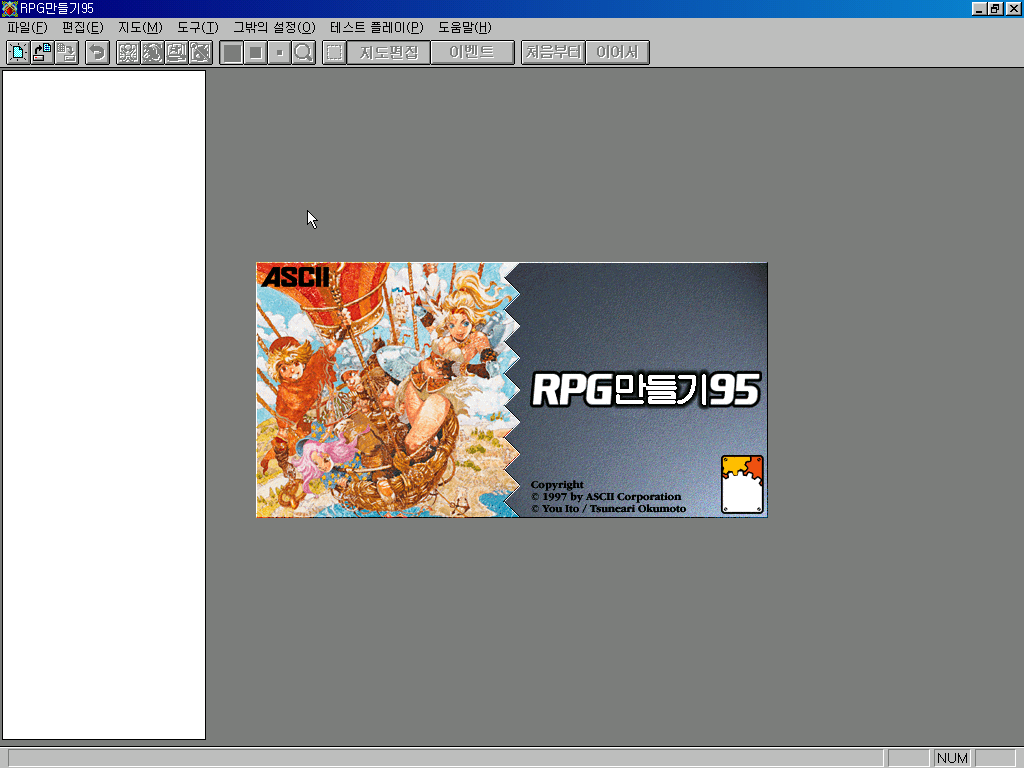Screen dimensions: 1024x768
Task: Click the Open project toolbar icon
Action: 42,52
